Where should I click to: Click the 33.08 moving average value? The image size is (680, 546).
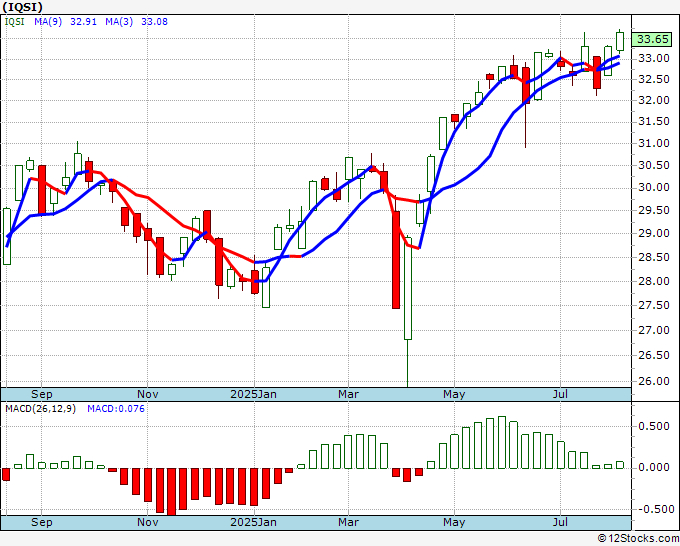pos(154,22)
